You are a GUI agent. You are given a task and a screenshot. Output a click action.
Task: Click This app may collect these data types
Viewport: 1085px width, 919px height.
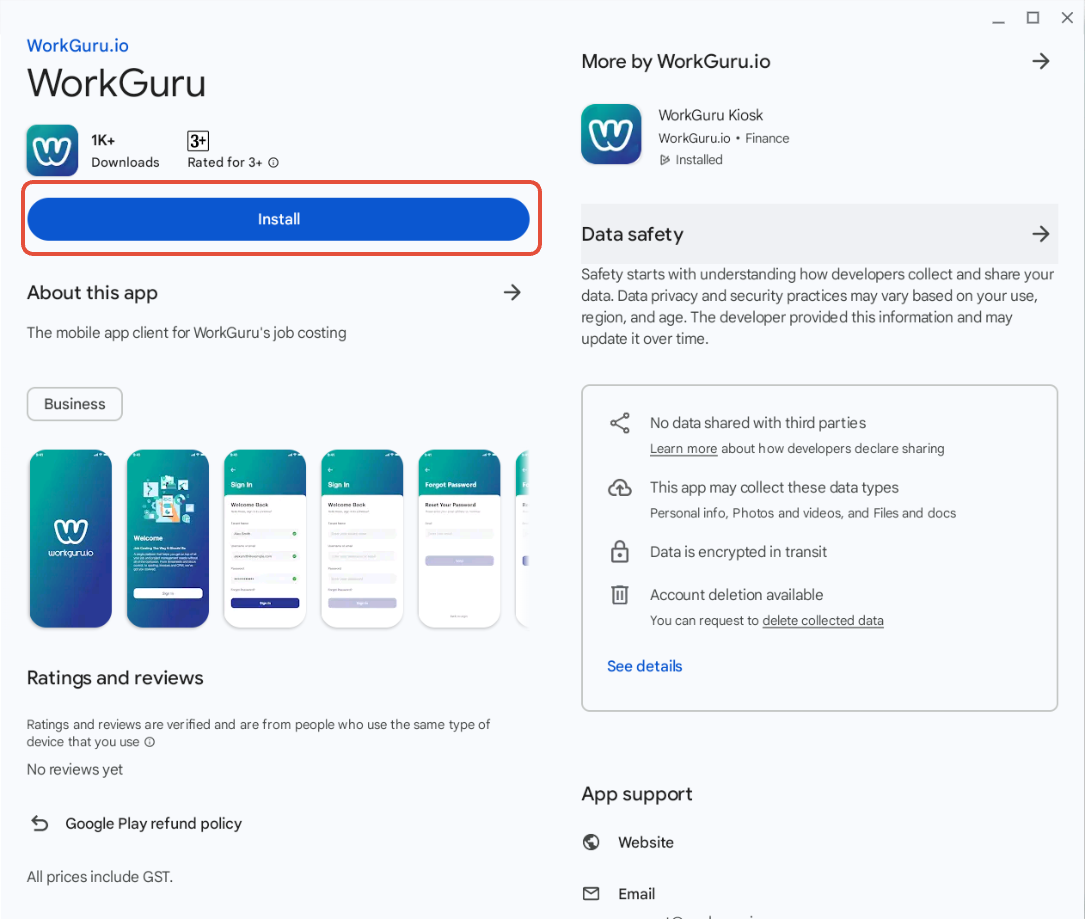click(x=774, y=488)
